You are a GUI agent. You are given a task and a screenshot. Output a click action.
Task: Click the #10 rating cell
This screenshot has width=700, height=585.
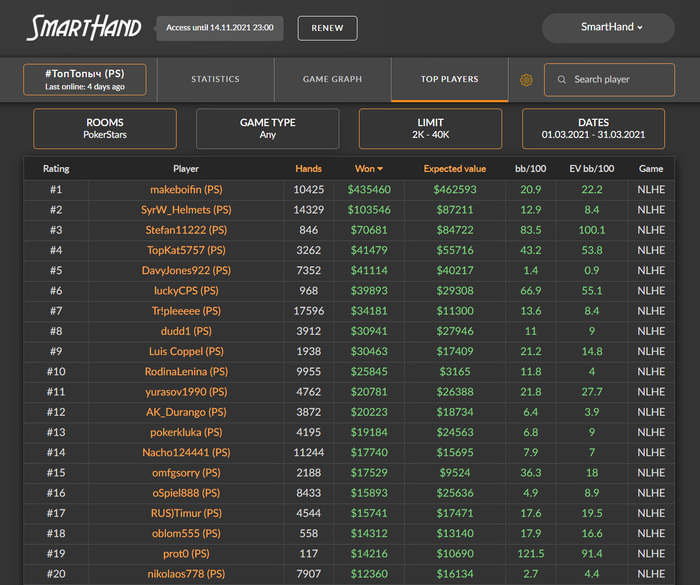tap(56, 372)
